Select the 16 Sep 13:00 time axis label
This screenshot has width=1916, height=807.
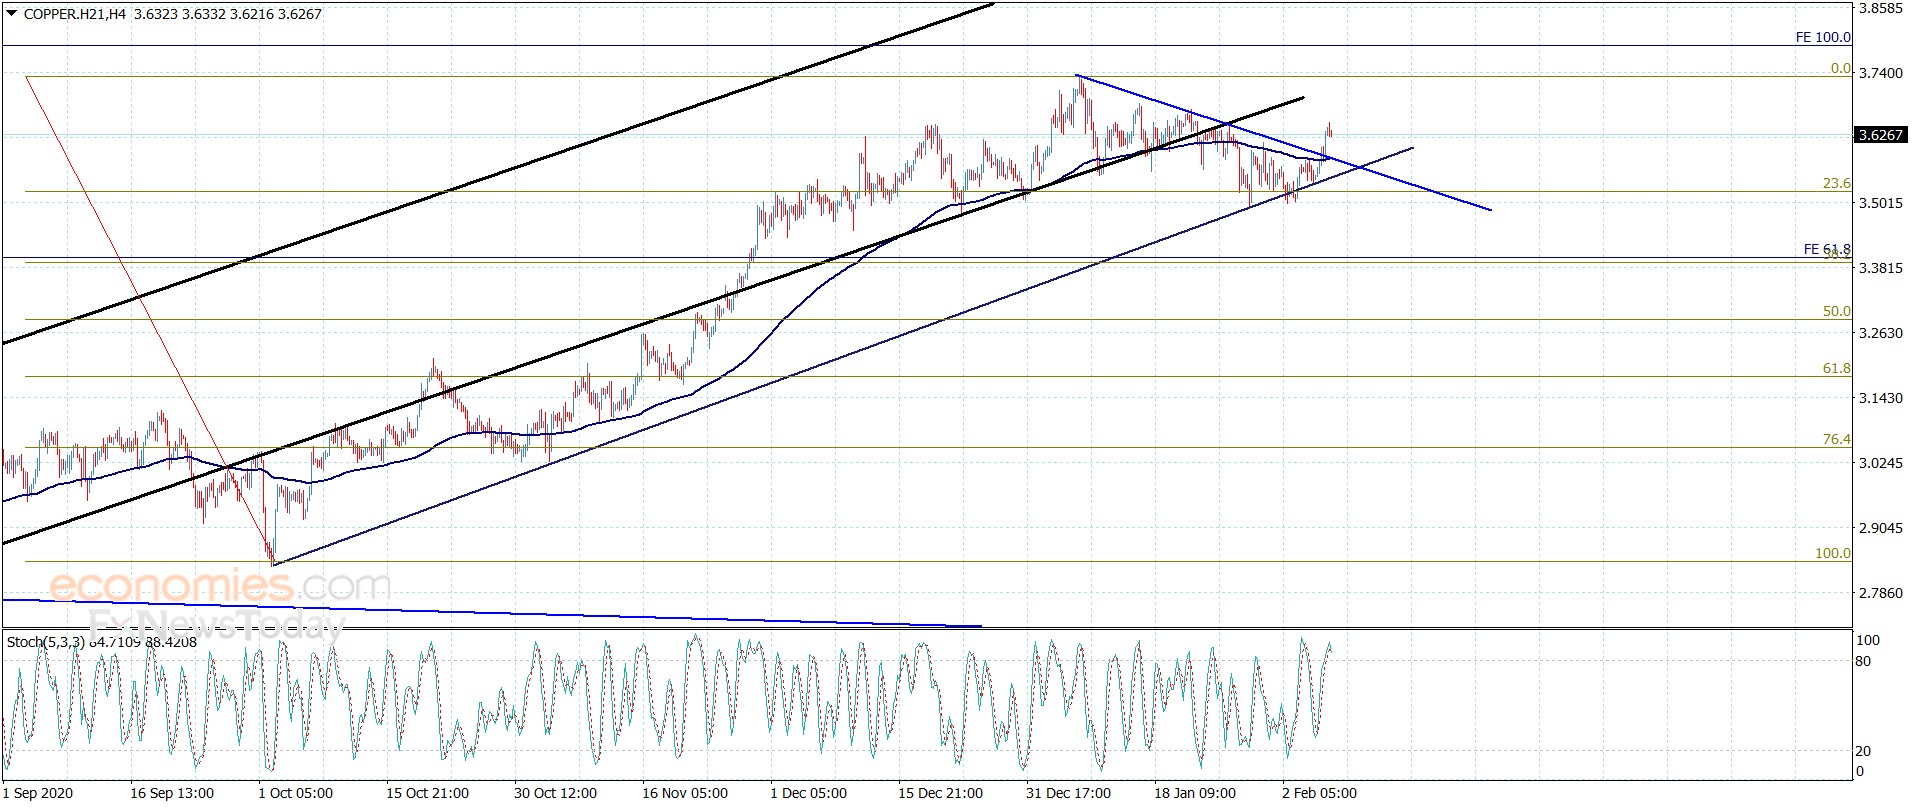(172, 793)
